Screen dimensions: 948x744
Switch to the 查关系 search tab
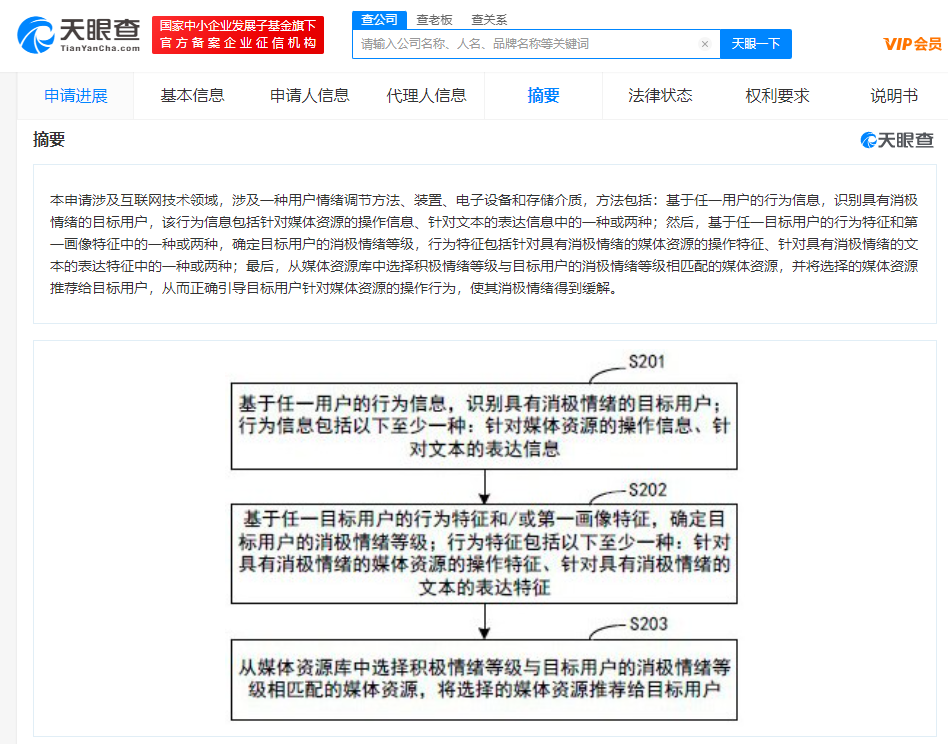489,19
